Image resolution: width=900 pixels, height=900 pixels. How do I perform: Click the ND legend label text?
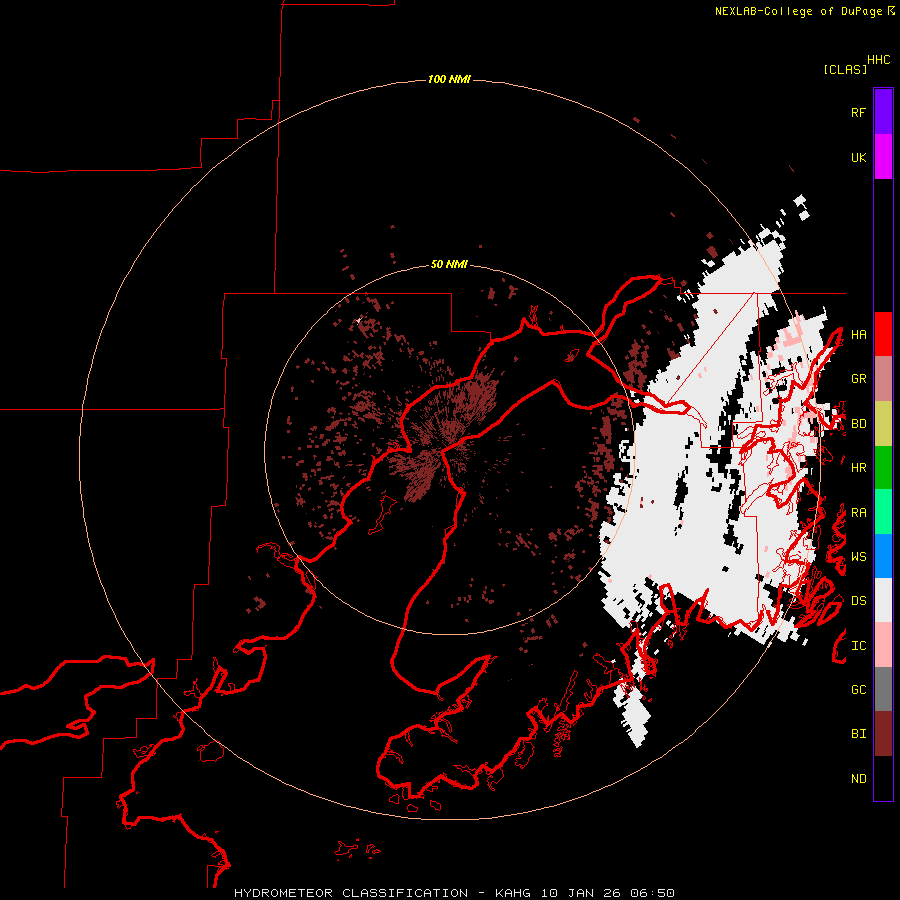tap(858, 778)
